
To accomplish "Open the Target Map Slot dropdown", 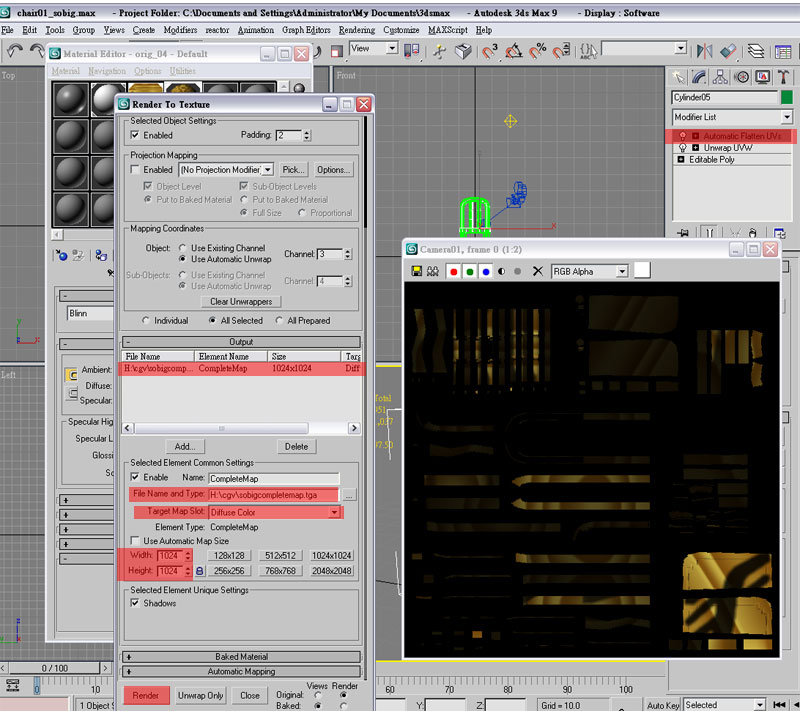I will (334, 512).
